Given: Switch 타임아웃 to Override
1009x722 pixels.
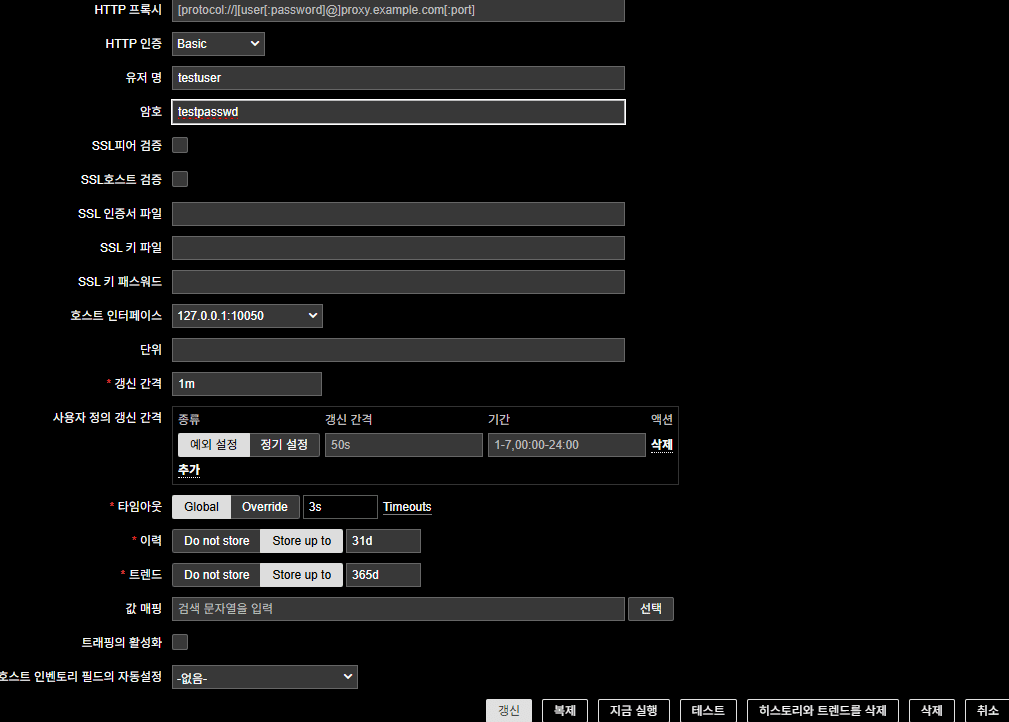Looking at the screenshot, I should (x=264, y=507).
